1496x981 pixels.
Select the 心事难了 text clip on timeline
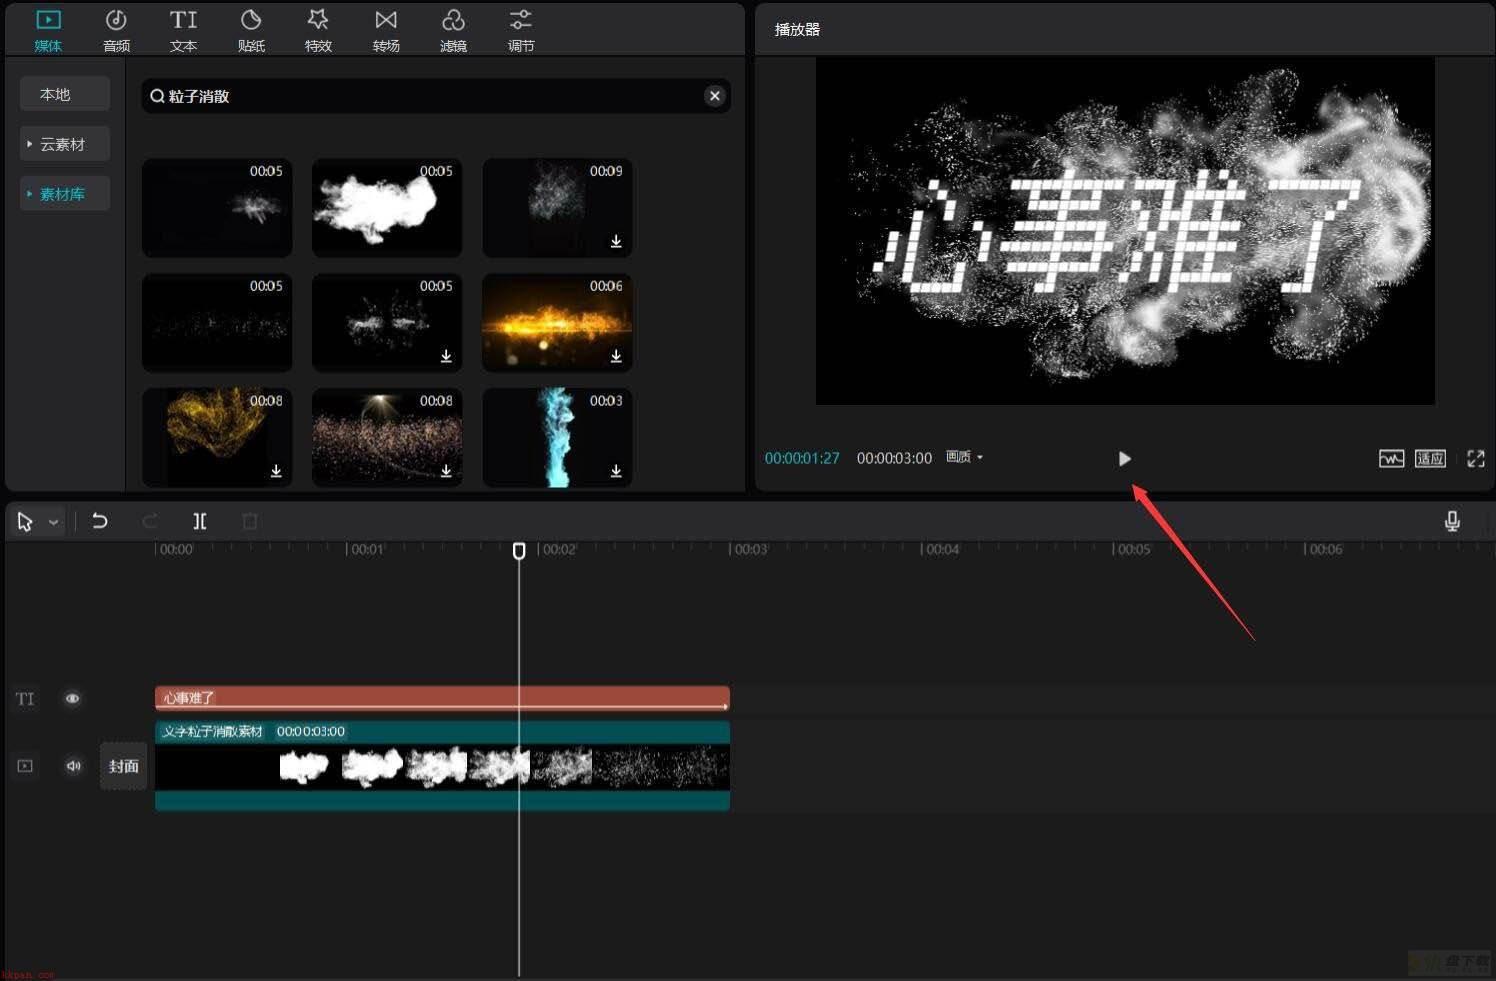[442, 698]
